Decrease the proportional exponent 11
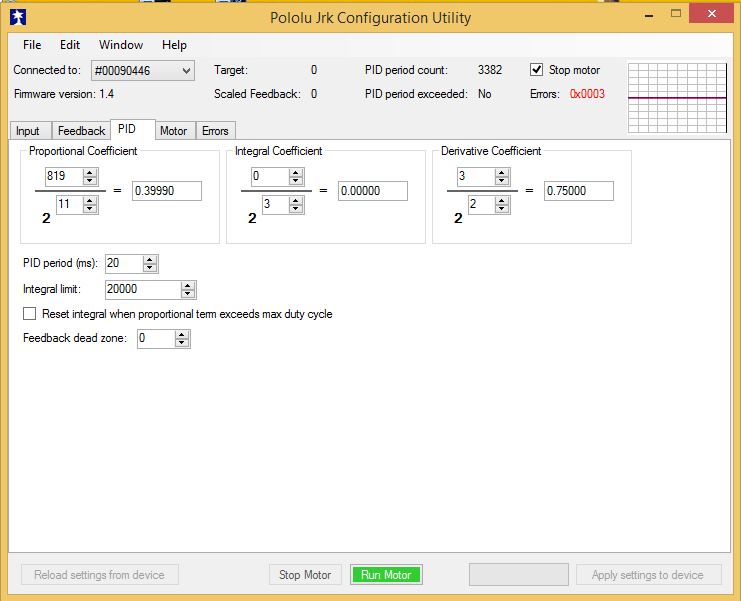This screenshot has height=601, width=741. pyautogui.click(x=90, y=209)
